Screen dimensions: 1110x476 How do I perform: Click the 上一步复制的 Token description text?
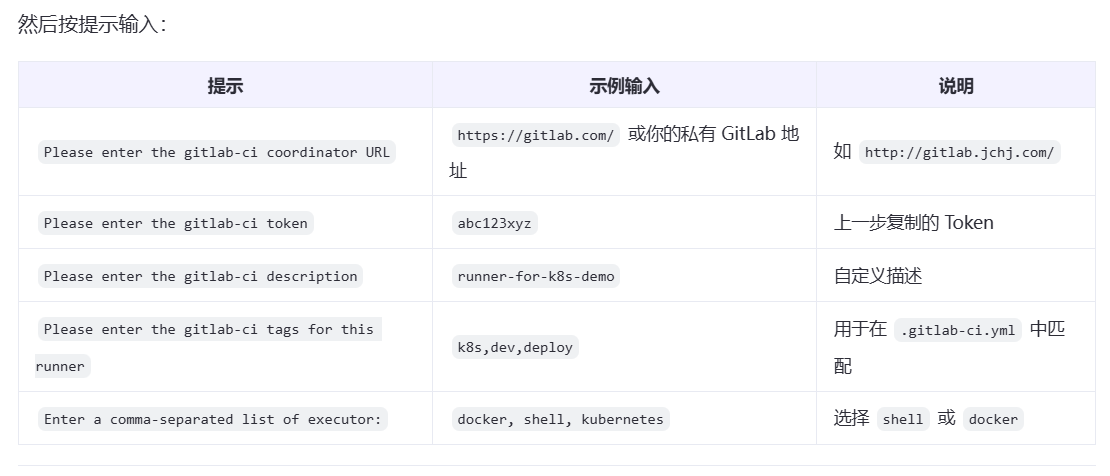pos(913,223)
